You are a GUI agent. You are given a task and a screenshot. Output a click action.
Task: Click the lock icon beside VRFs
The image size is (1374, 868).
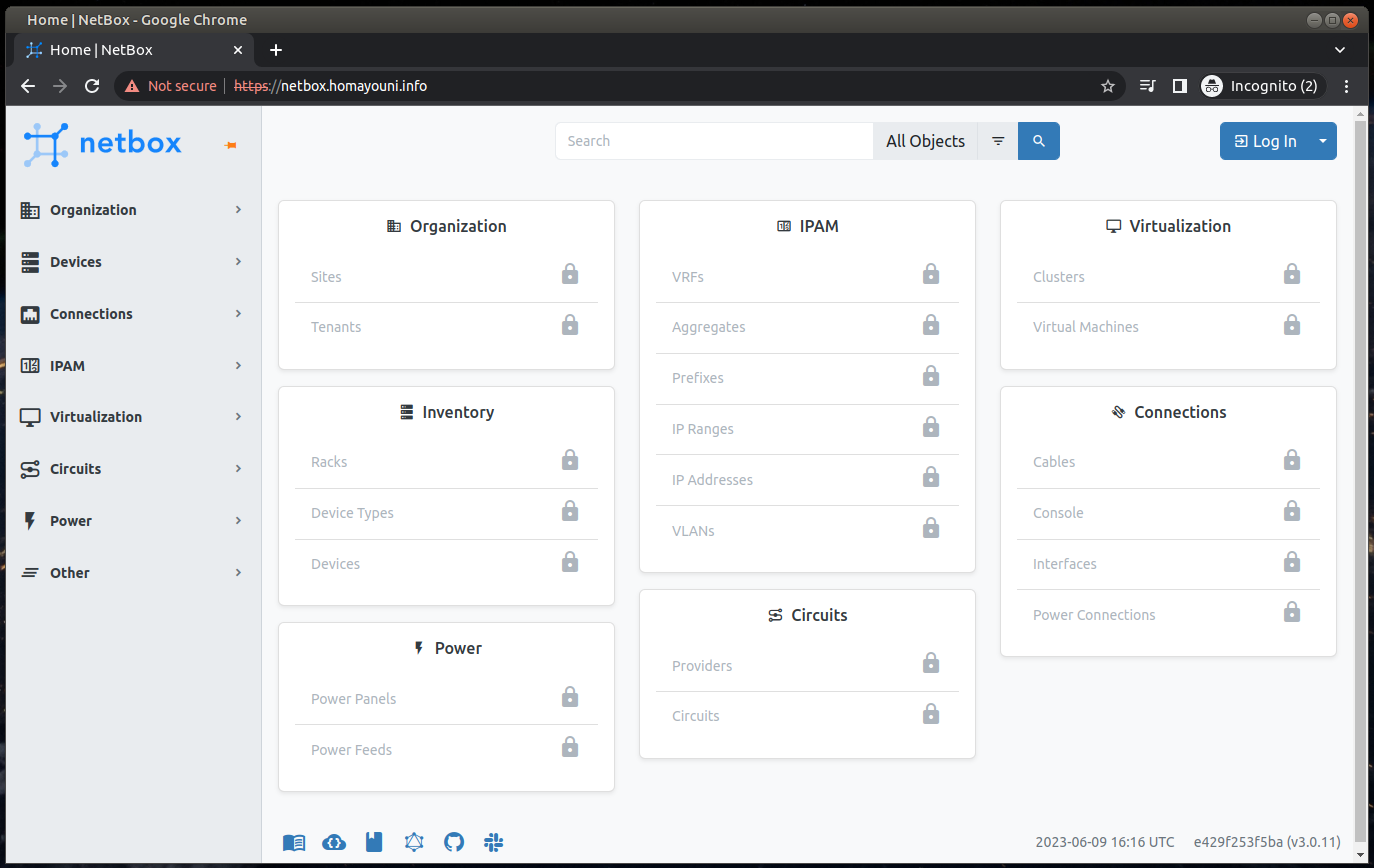[931, 274]
